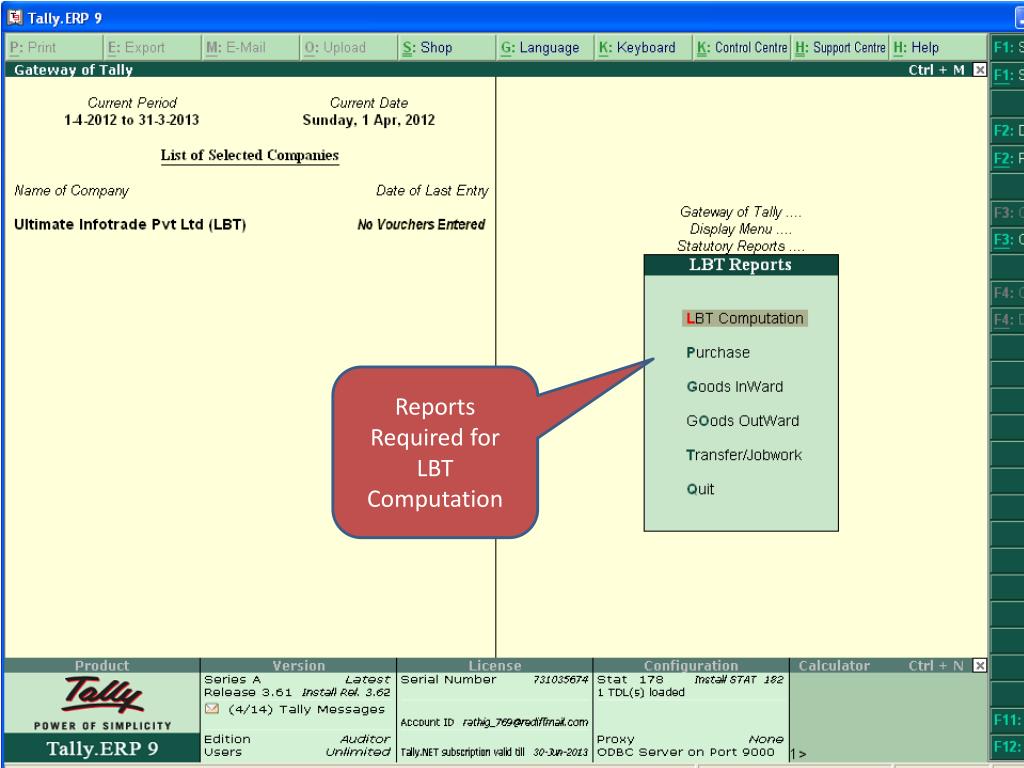Open the Tally Messages envelope icon
Image resolution: width=1024 pixels, height=768 pixels.
coord(212,709)
